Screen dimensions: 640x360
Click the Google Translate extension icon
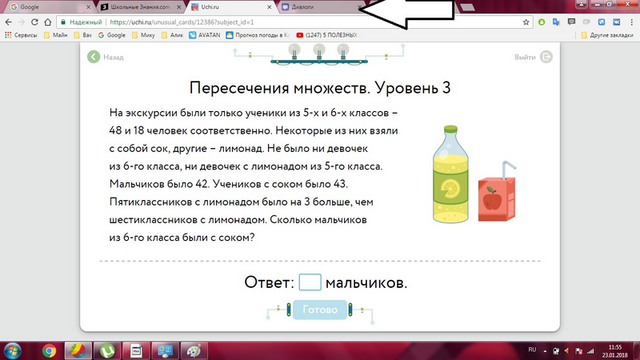point(556,22)
